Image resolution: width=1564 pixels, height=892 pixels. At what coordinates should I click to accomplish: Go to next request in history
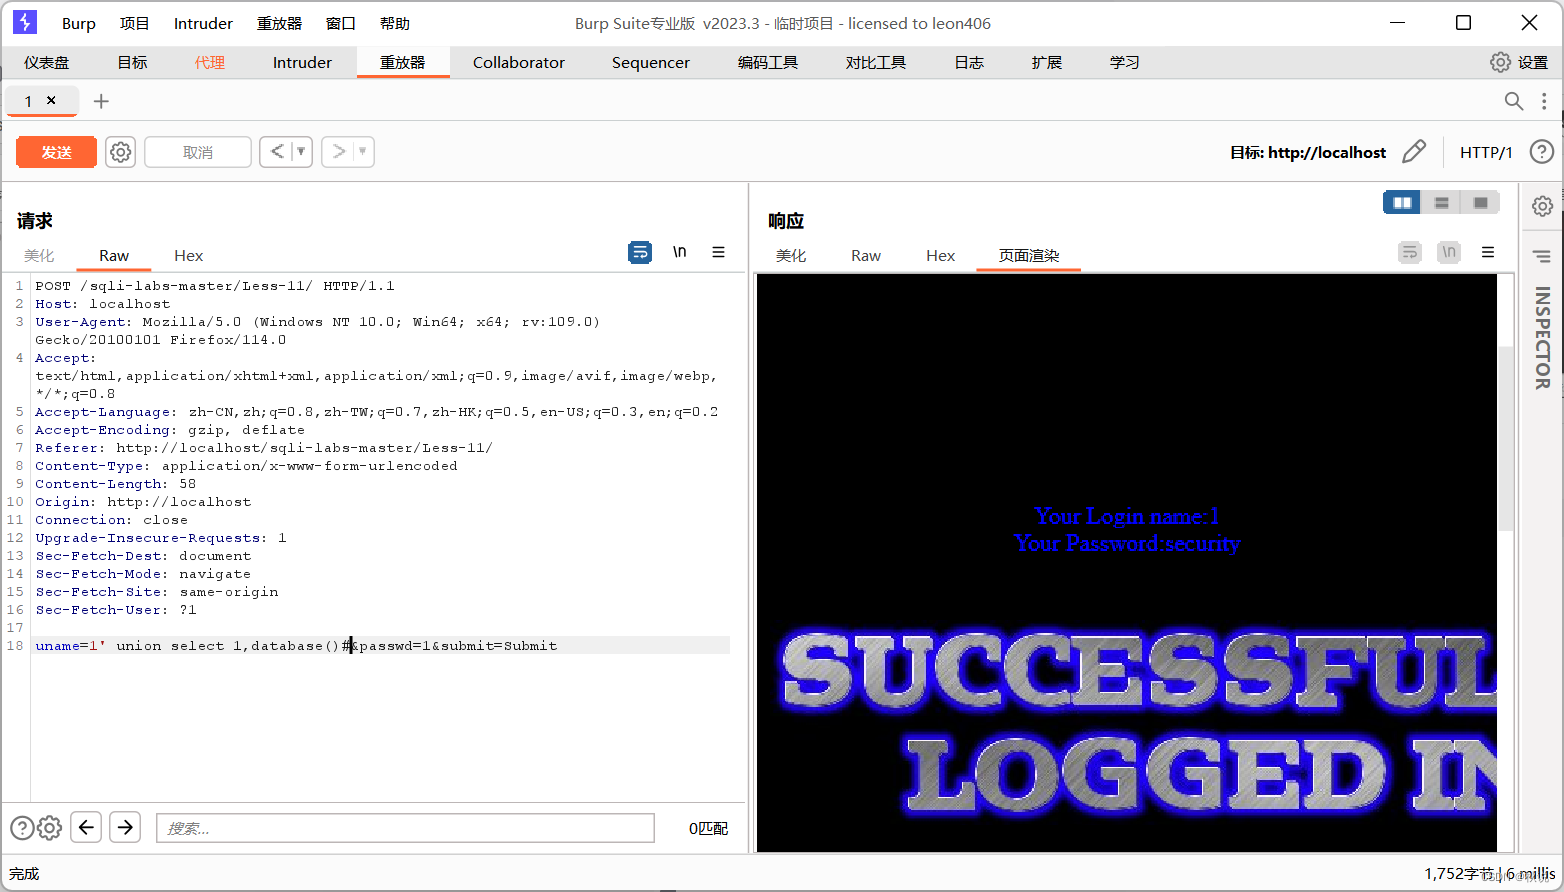tap(339, 152)
